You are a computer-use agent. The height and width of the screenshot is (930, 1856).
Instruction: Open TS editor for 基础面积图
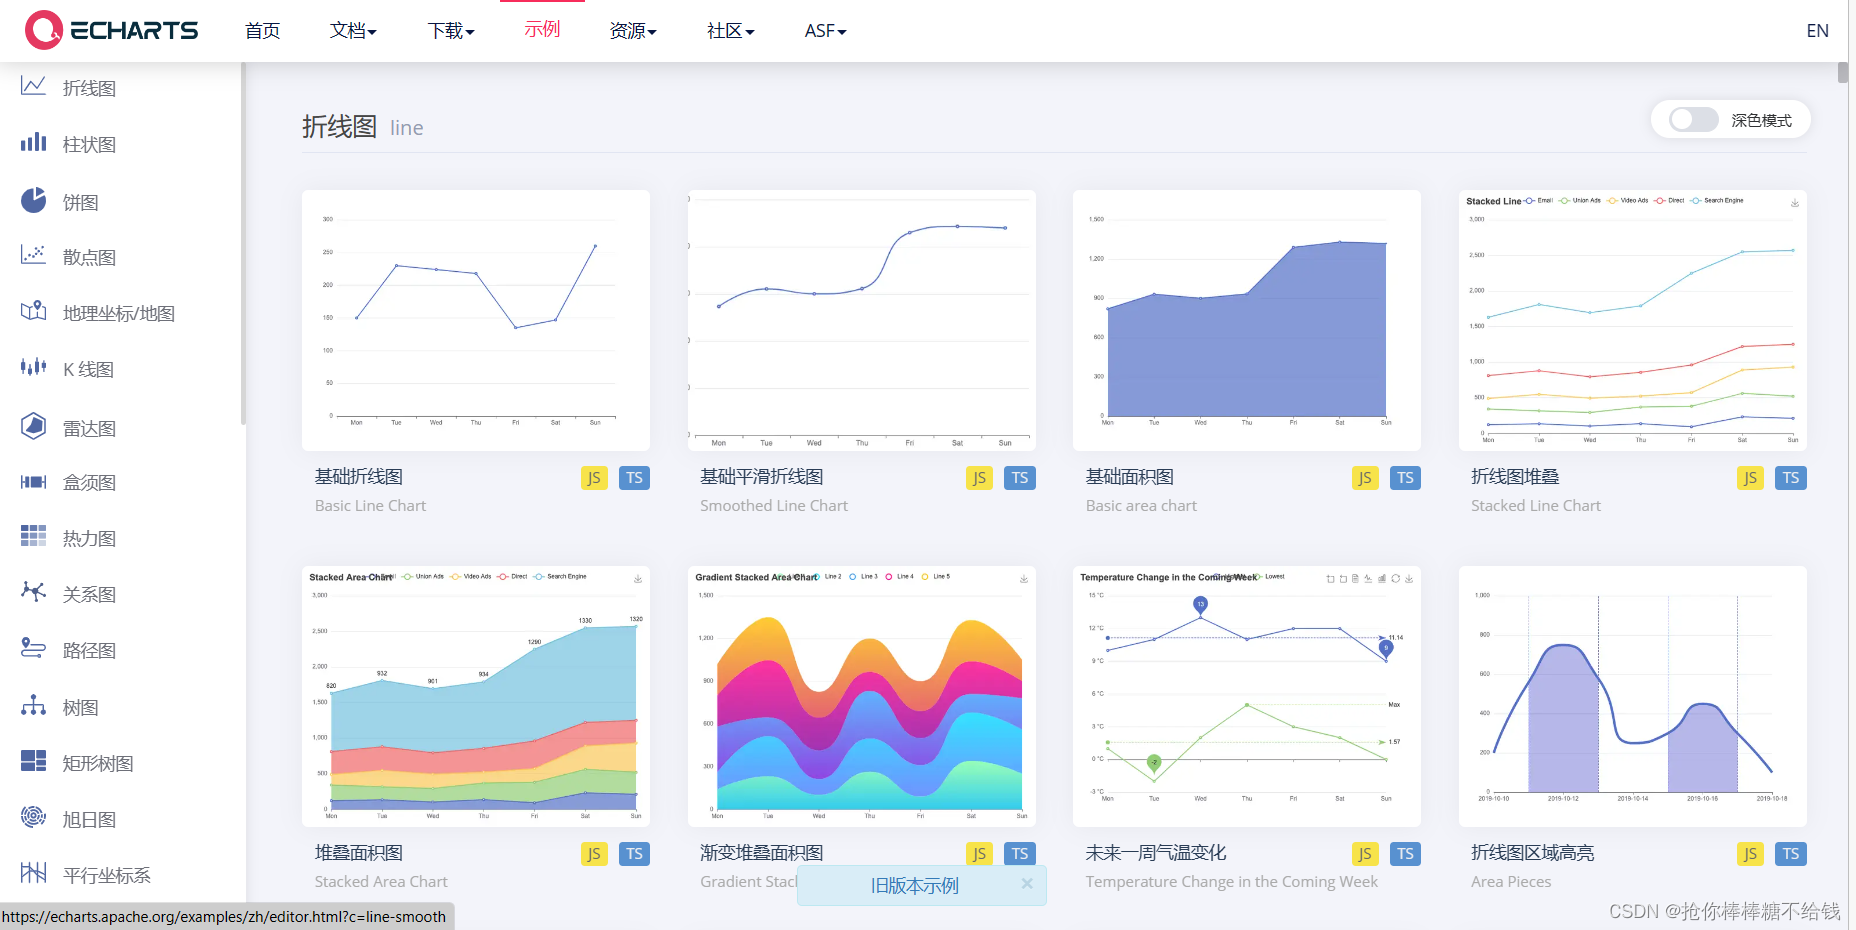1406,478
